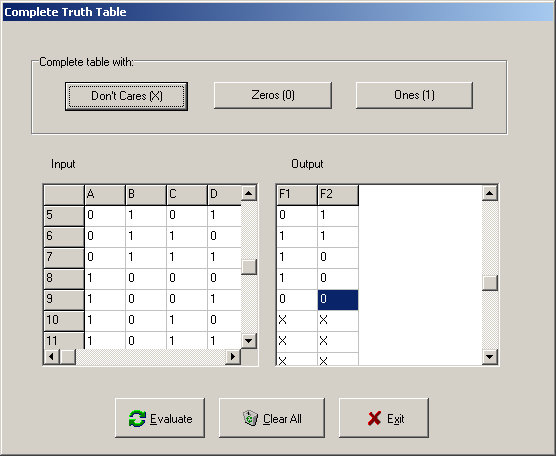Select row header 7 in Input table
This screenshot has width=556, height=456.
tap(64, 257)
